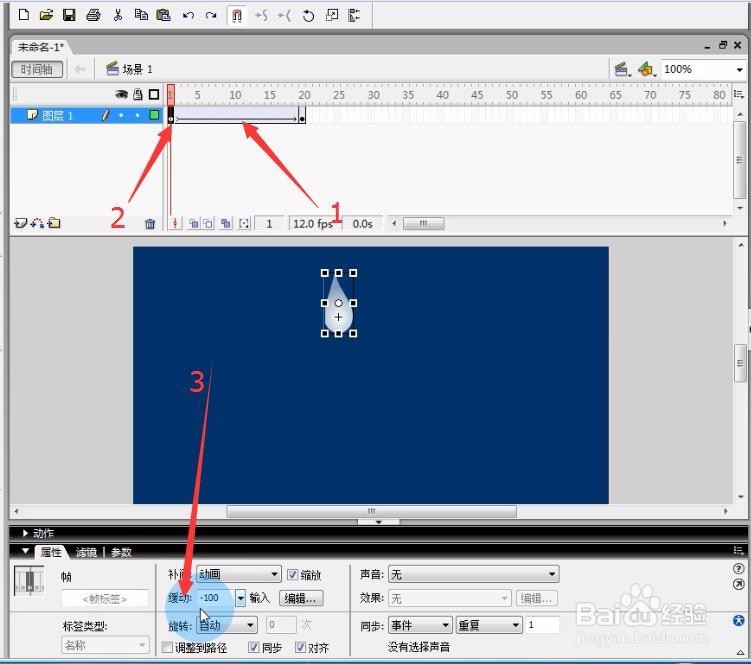Click the Delete Layer trash icon
Image resolution: width=751 pixels, height=664 pixels.
tap(150, 224)
